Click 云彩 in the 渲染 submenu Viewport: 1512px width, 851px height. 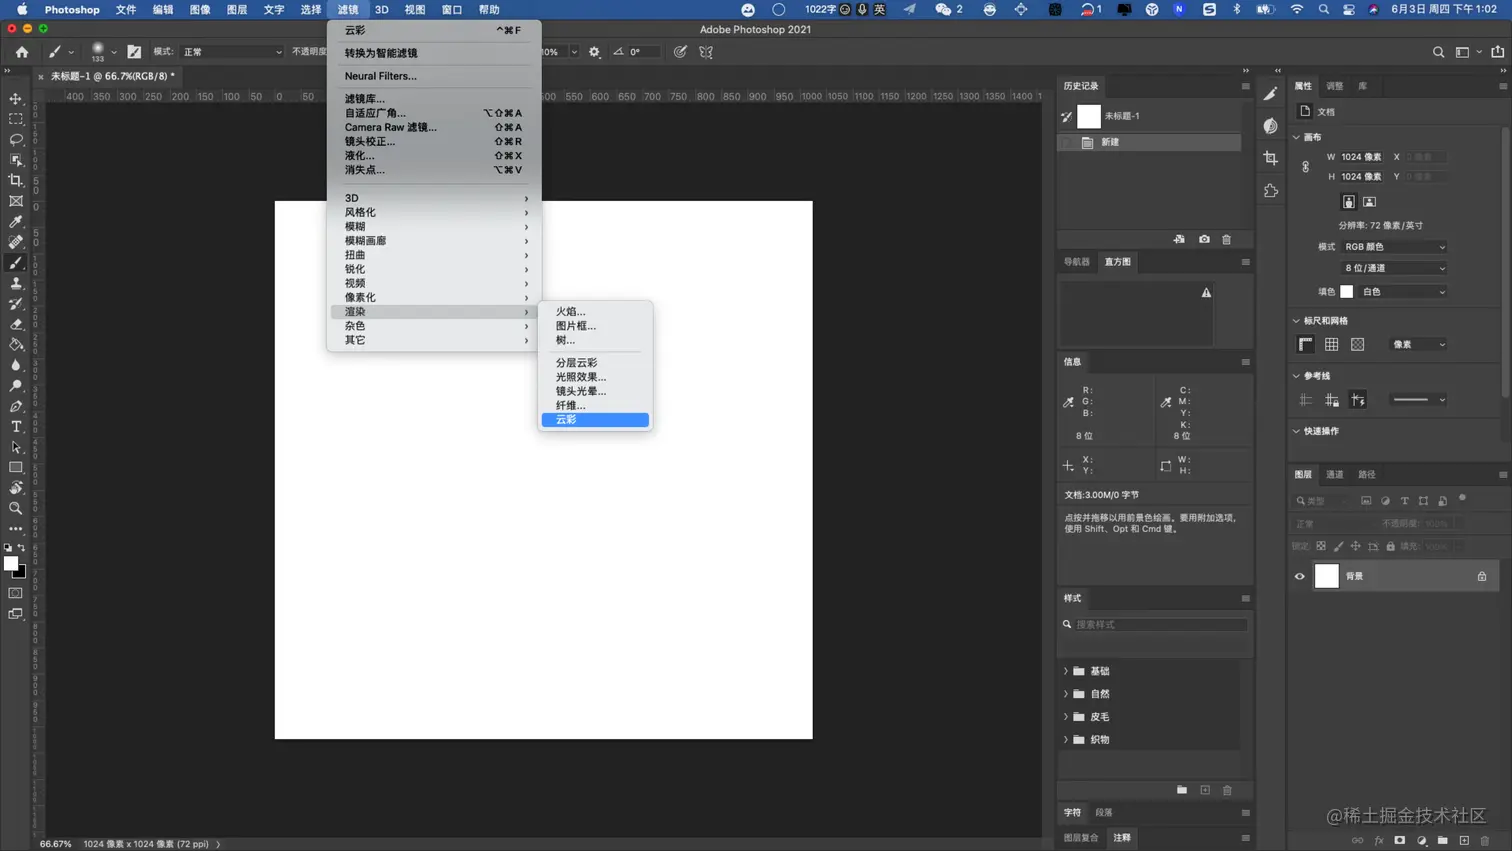[595, 420]
